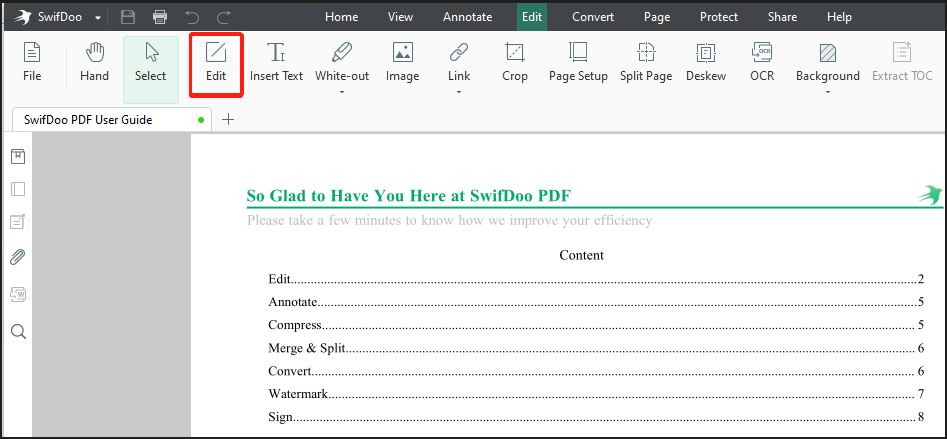
Task: Expand the Link dropdown arrow
Action: 459,92
